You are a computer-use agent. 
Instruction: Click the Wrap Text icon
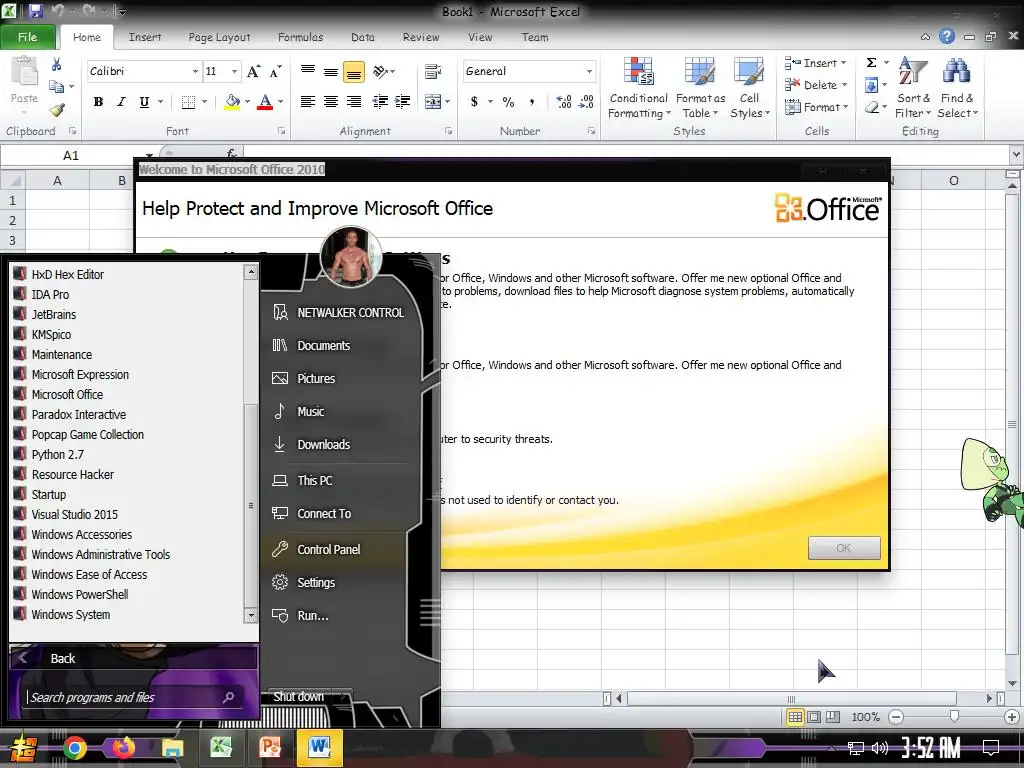tap(432, 71)
